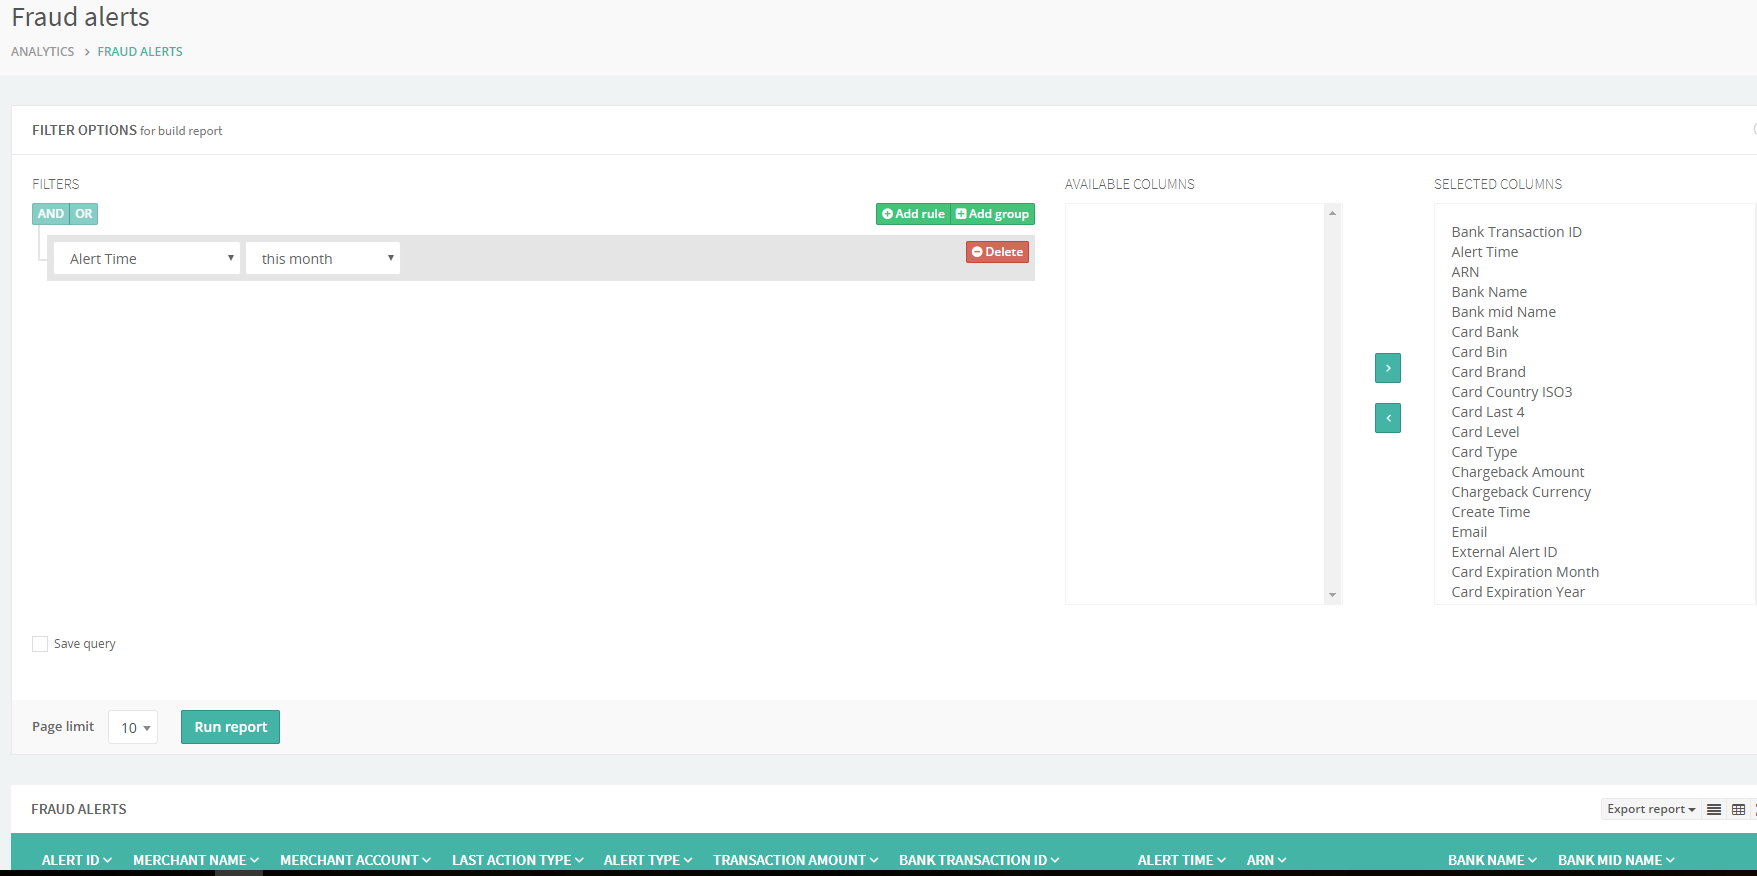Select 'Email' in selected columns

[1469, 532]
